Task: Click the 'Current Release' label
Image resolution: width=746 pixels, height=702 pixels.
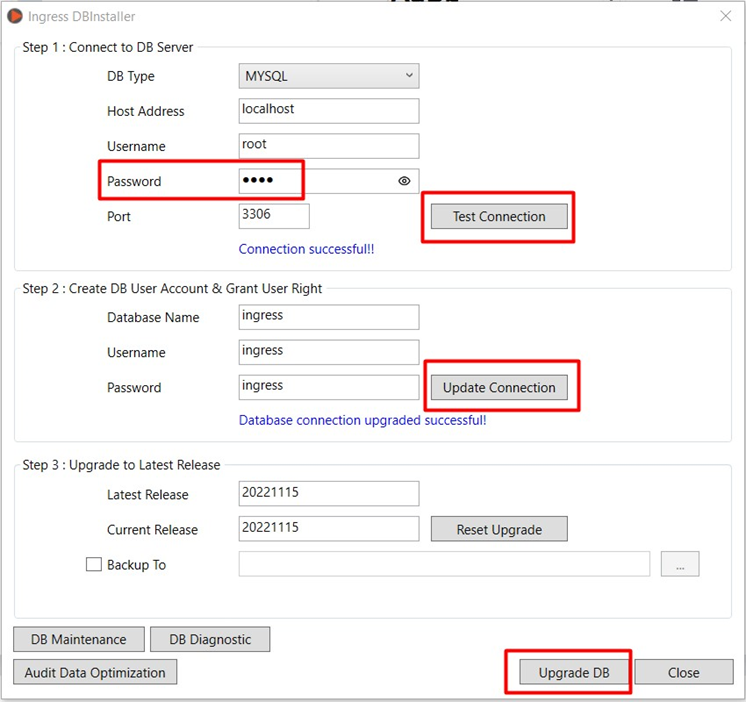Action: click(x=152, y=530)
